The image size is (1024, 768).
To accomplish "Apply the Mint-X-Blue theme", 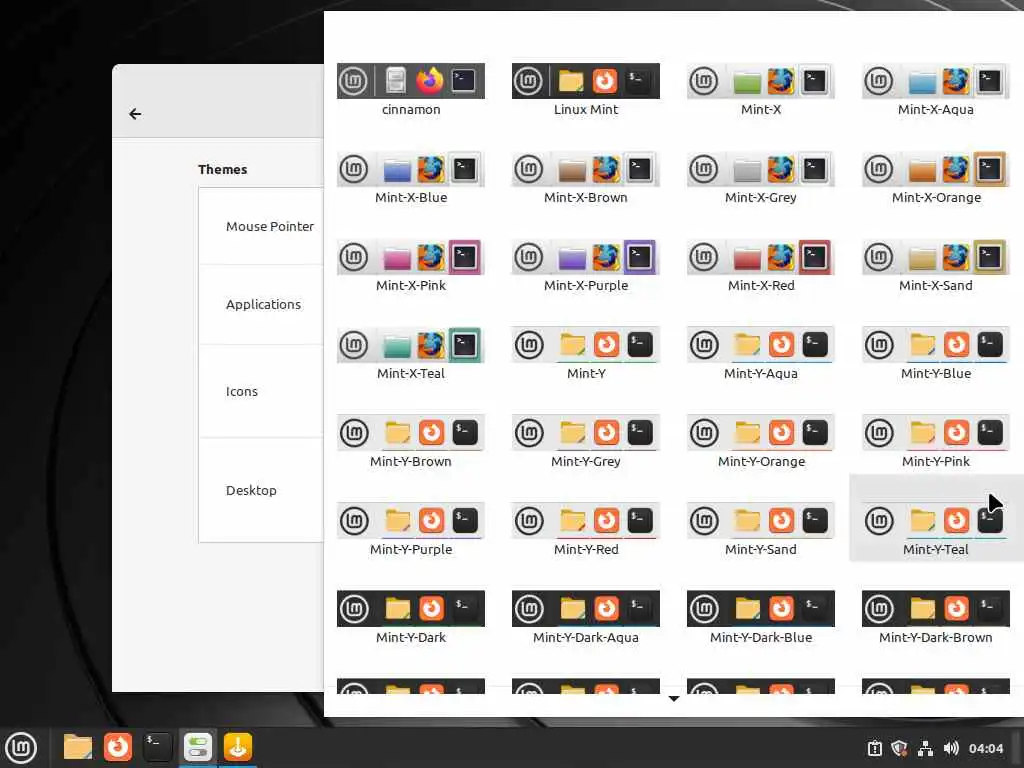I will [x=411, y=178].
